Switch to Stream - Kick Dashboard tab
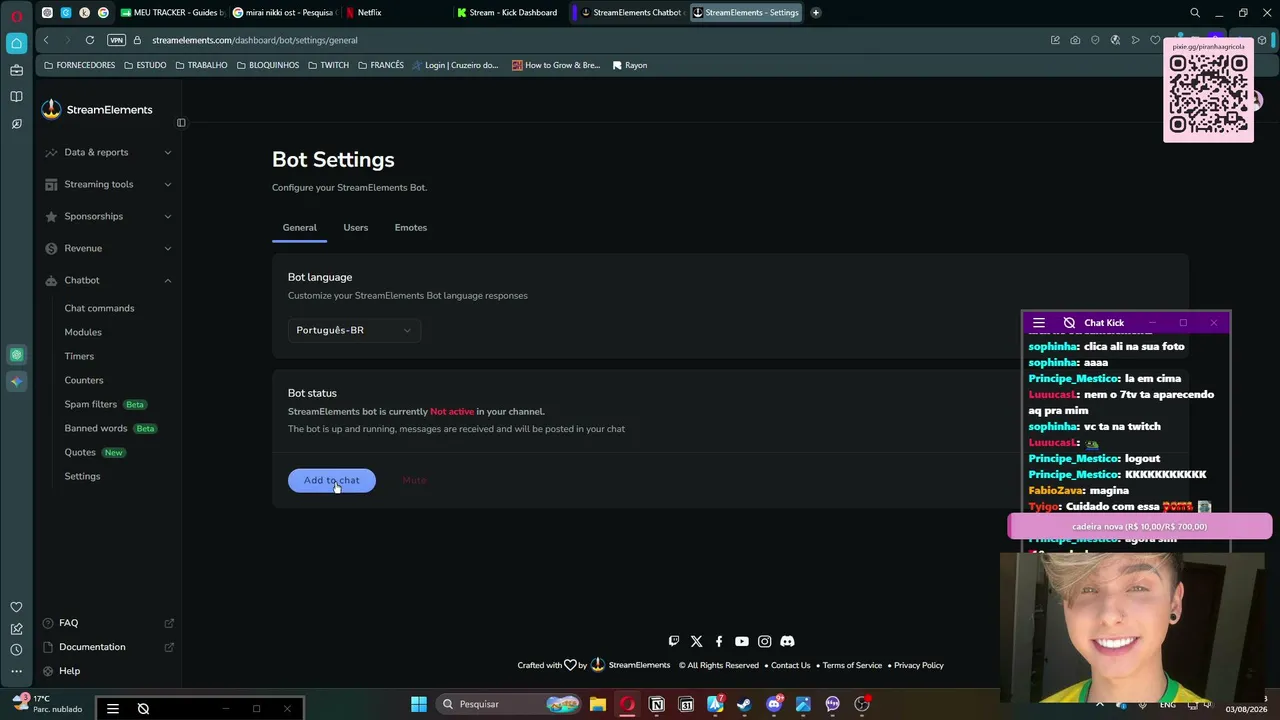 click(507, 13)
